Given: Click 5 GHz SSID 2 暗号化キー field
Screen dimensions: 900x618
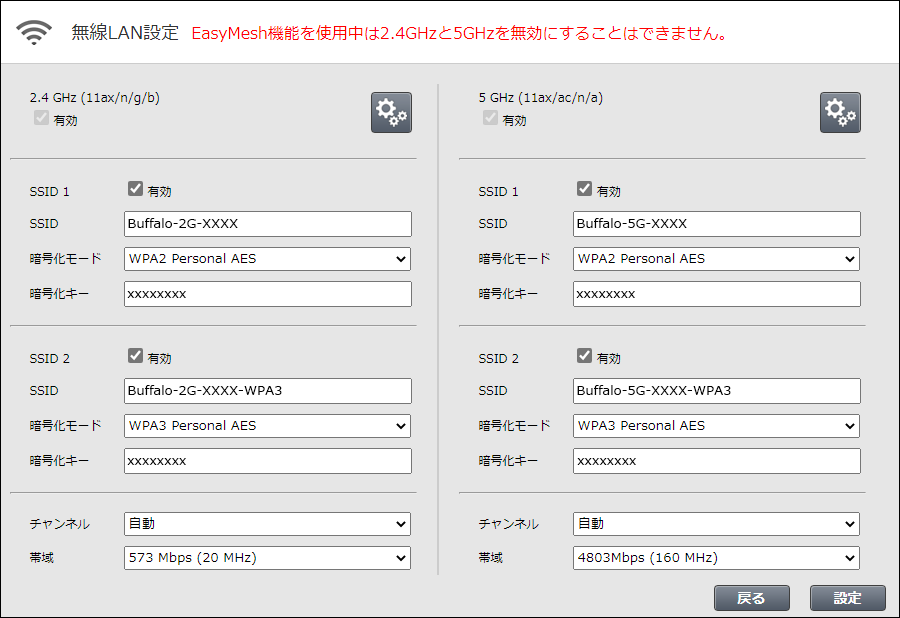Looking at the screenshot, I should [716, 461].
